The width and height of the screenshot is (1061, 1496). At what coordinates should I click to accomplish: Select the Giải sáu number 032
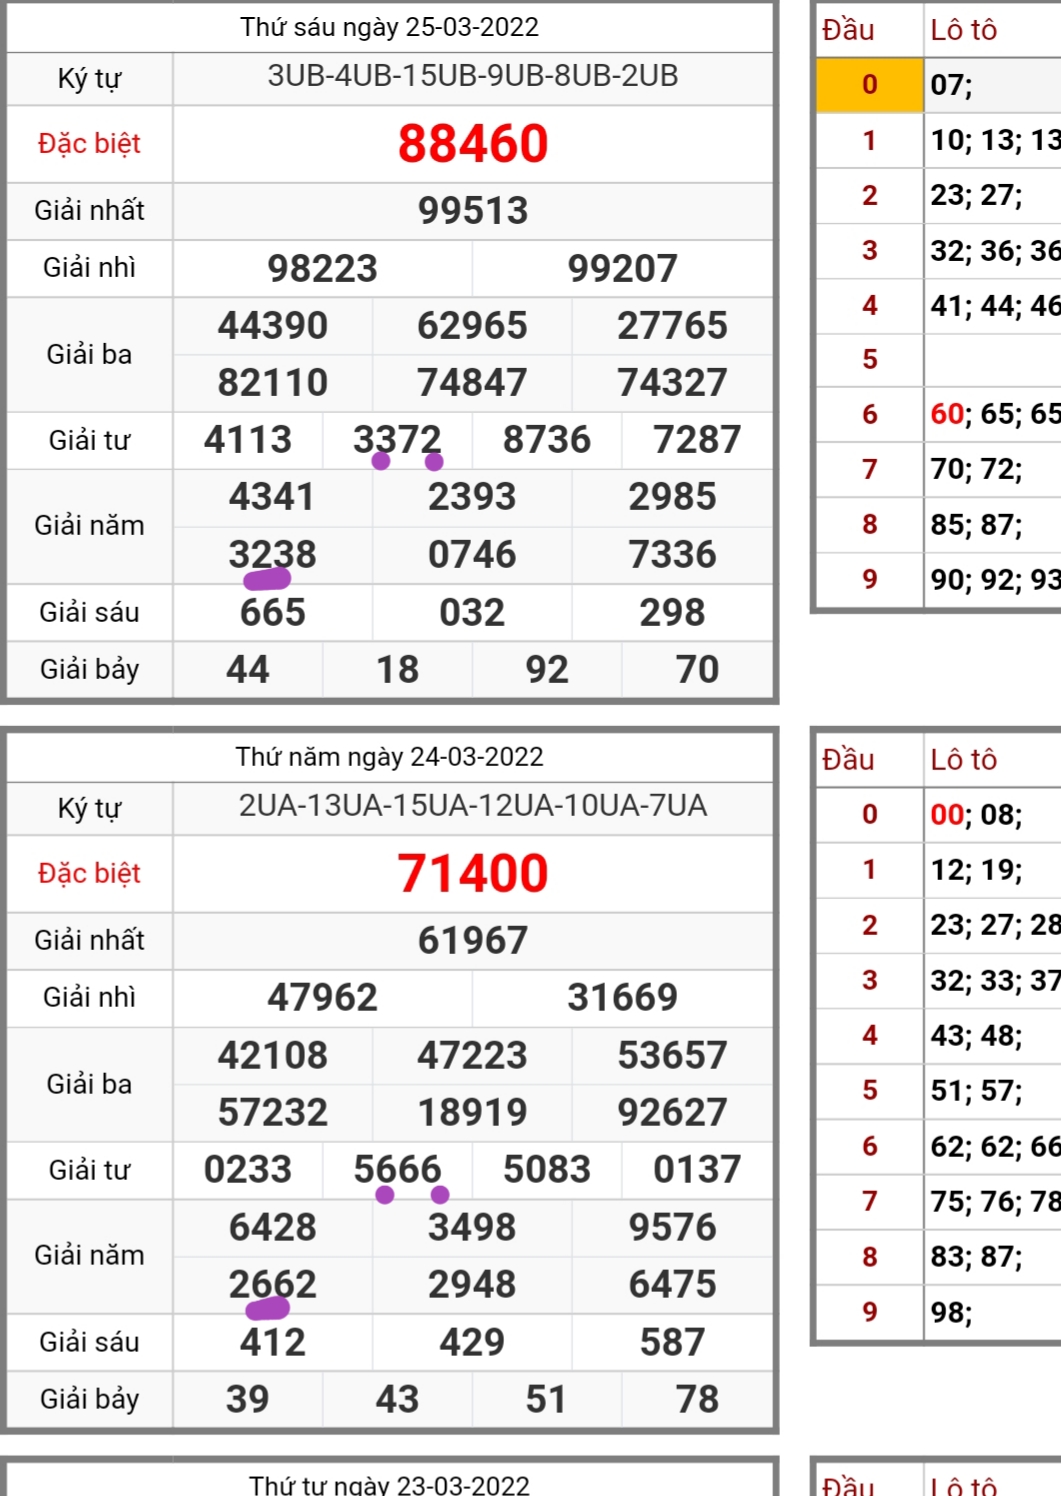coord(472,612)
